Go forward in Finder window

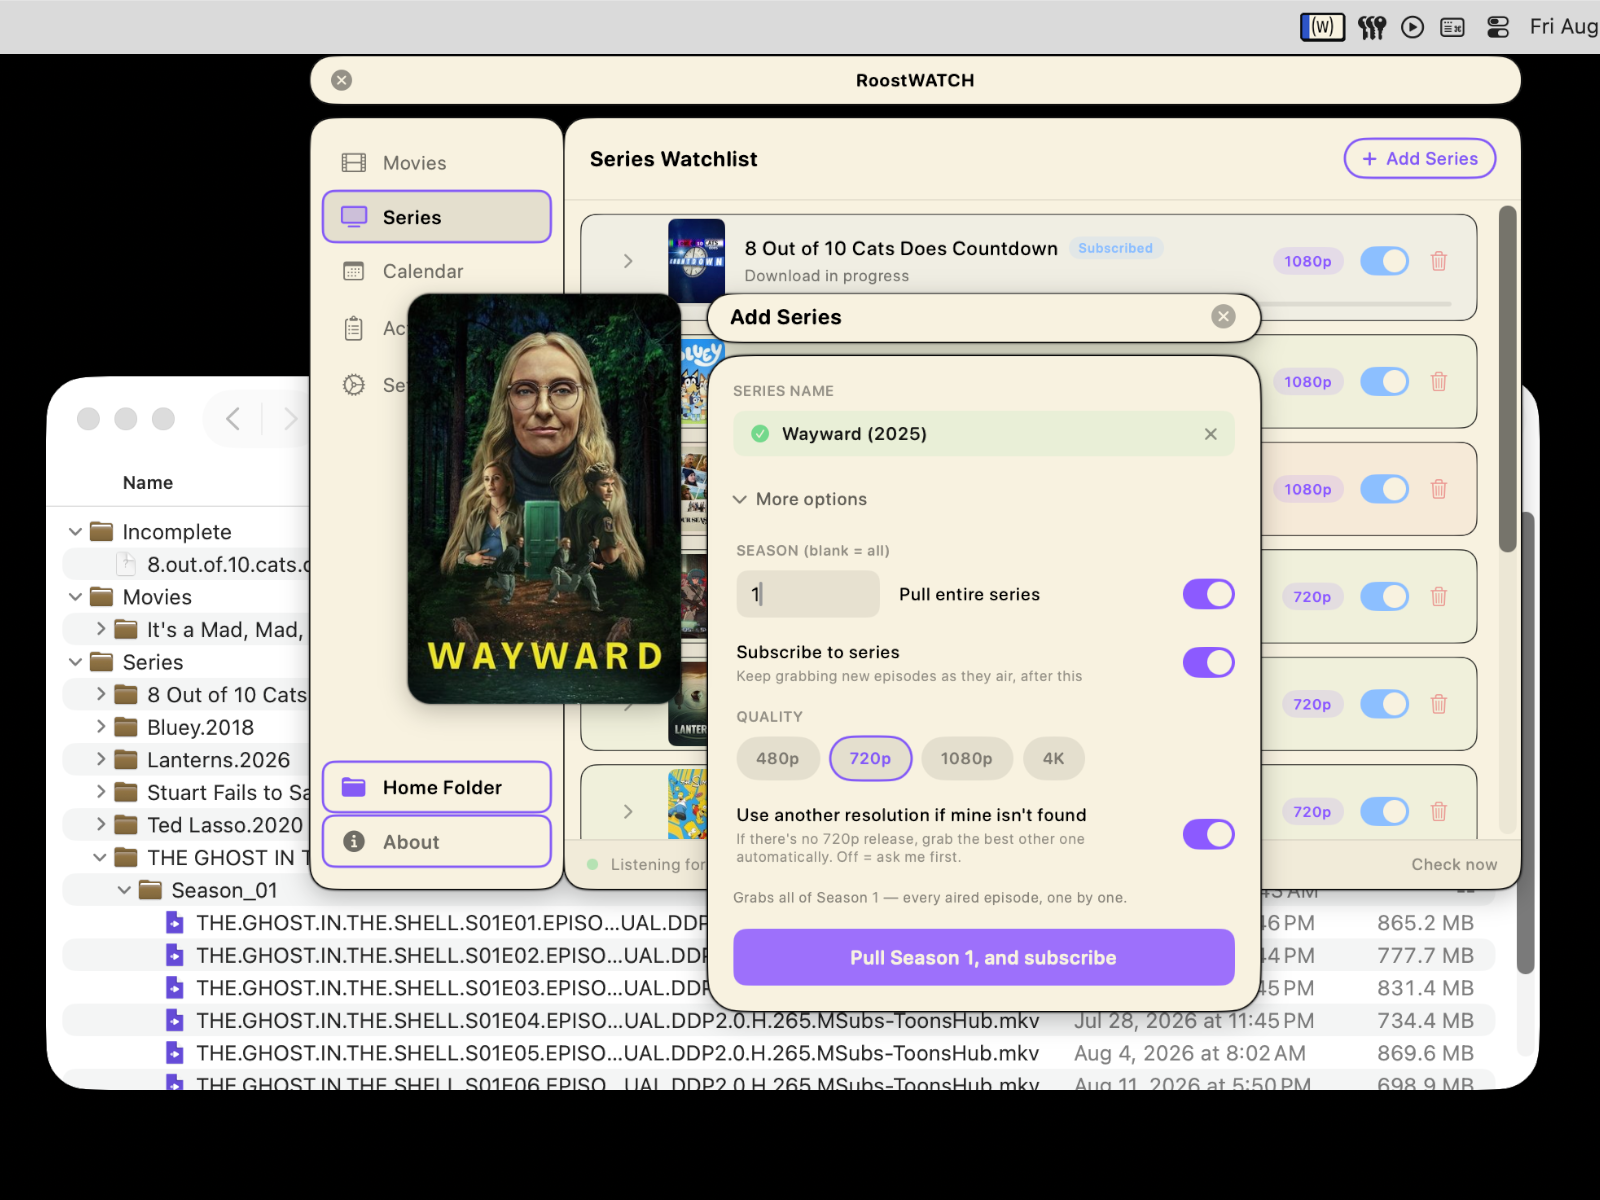click(290, 419)
